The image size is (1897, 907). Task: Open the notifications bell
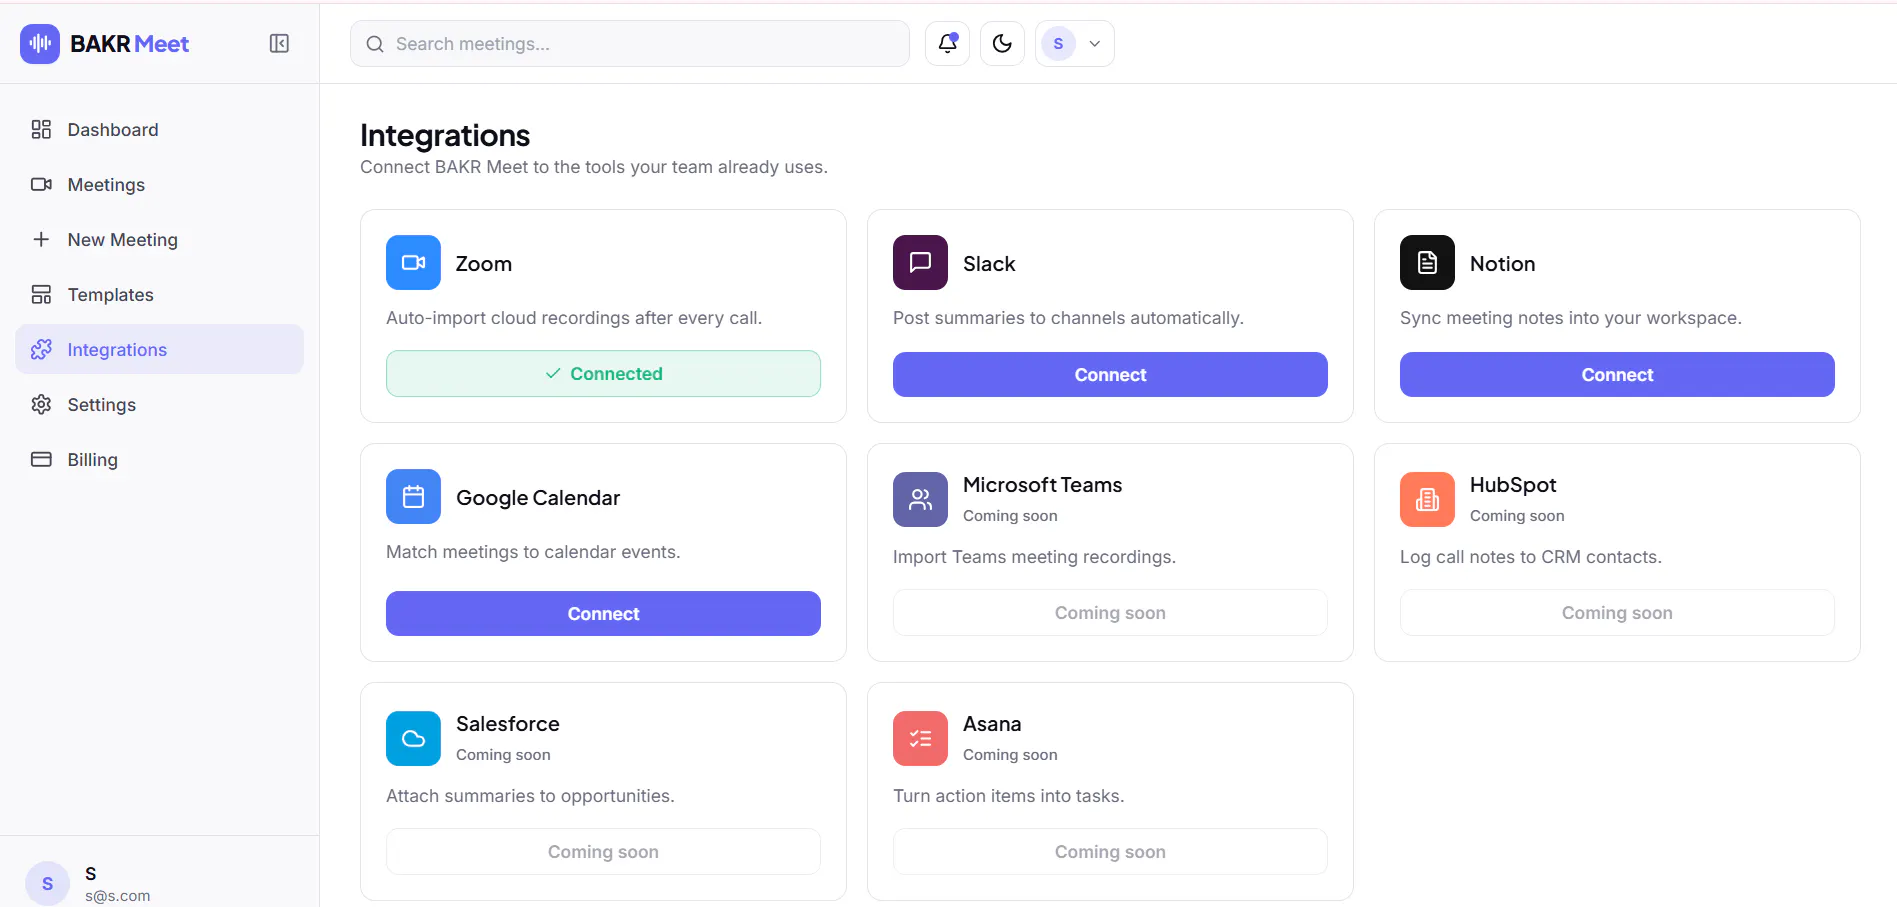(x=947, y=44)
